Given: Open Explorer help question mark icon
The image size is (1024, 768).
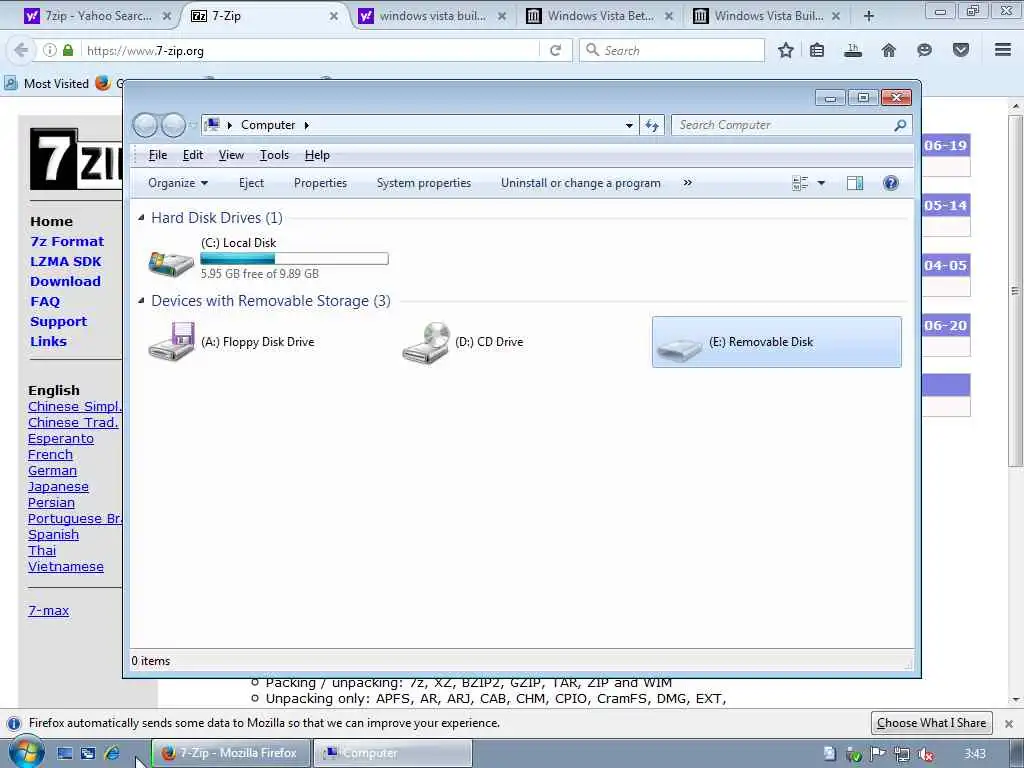Looking at the screenshot, I should (x=890, y=183).
